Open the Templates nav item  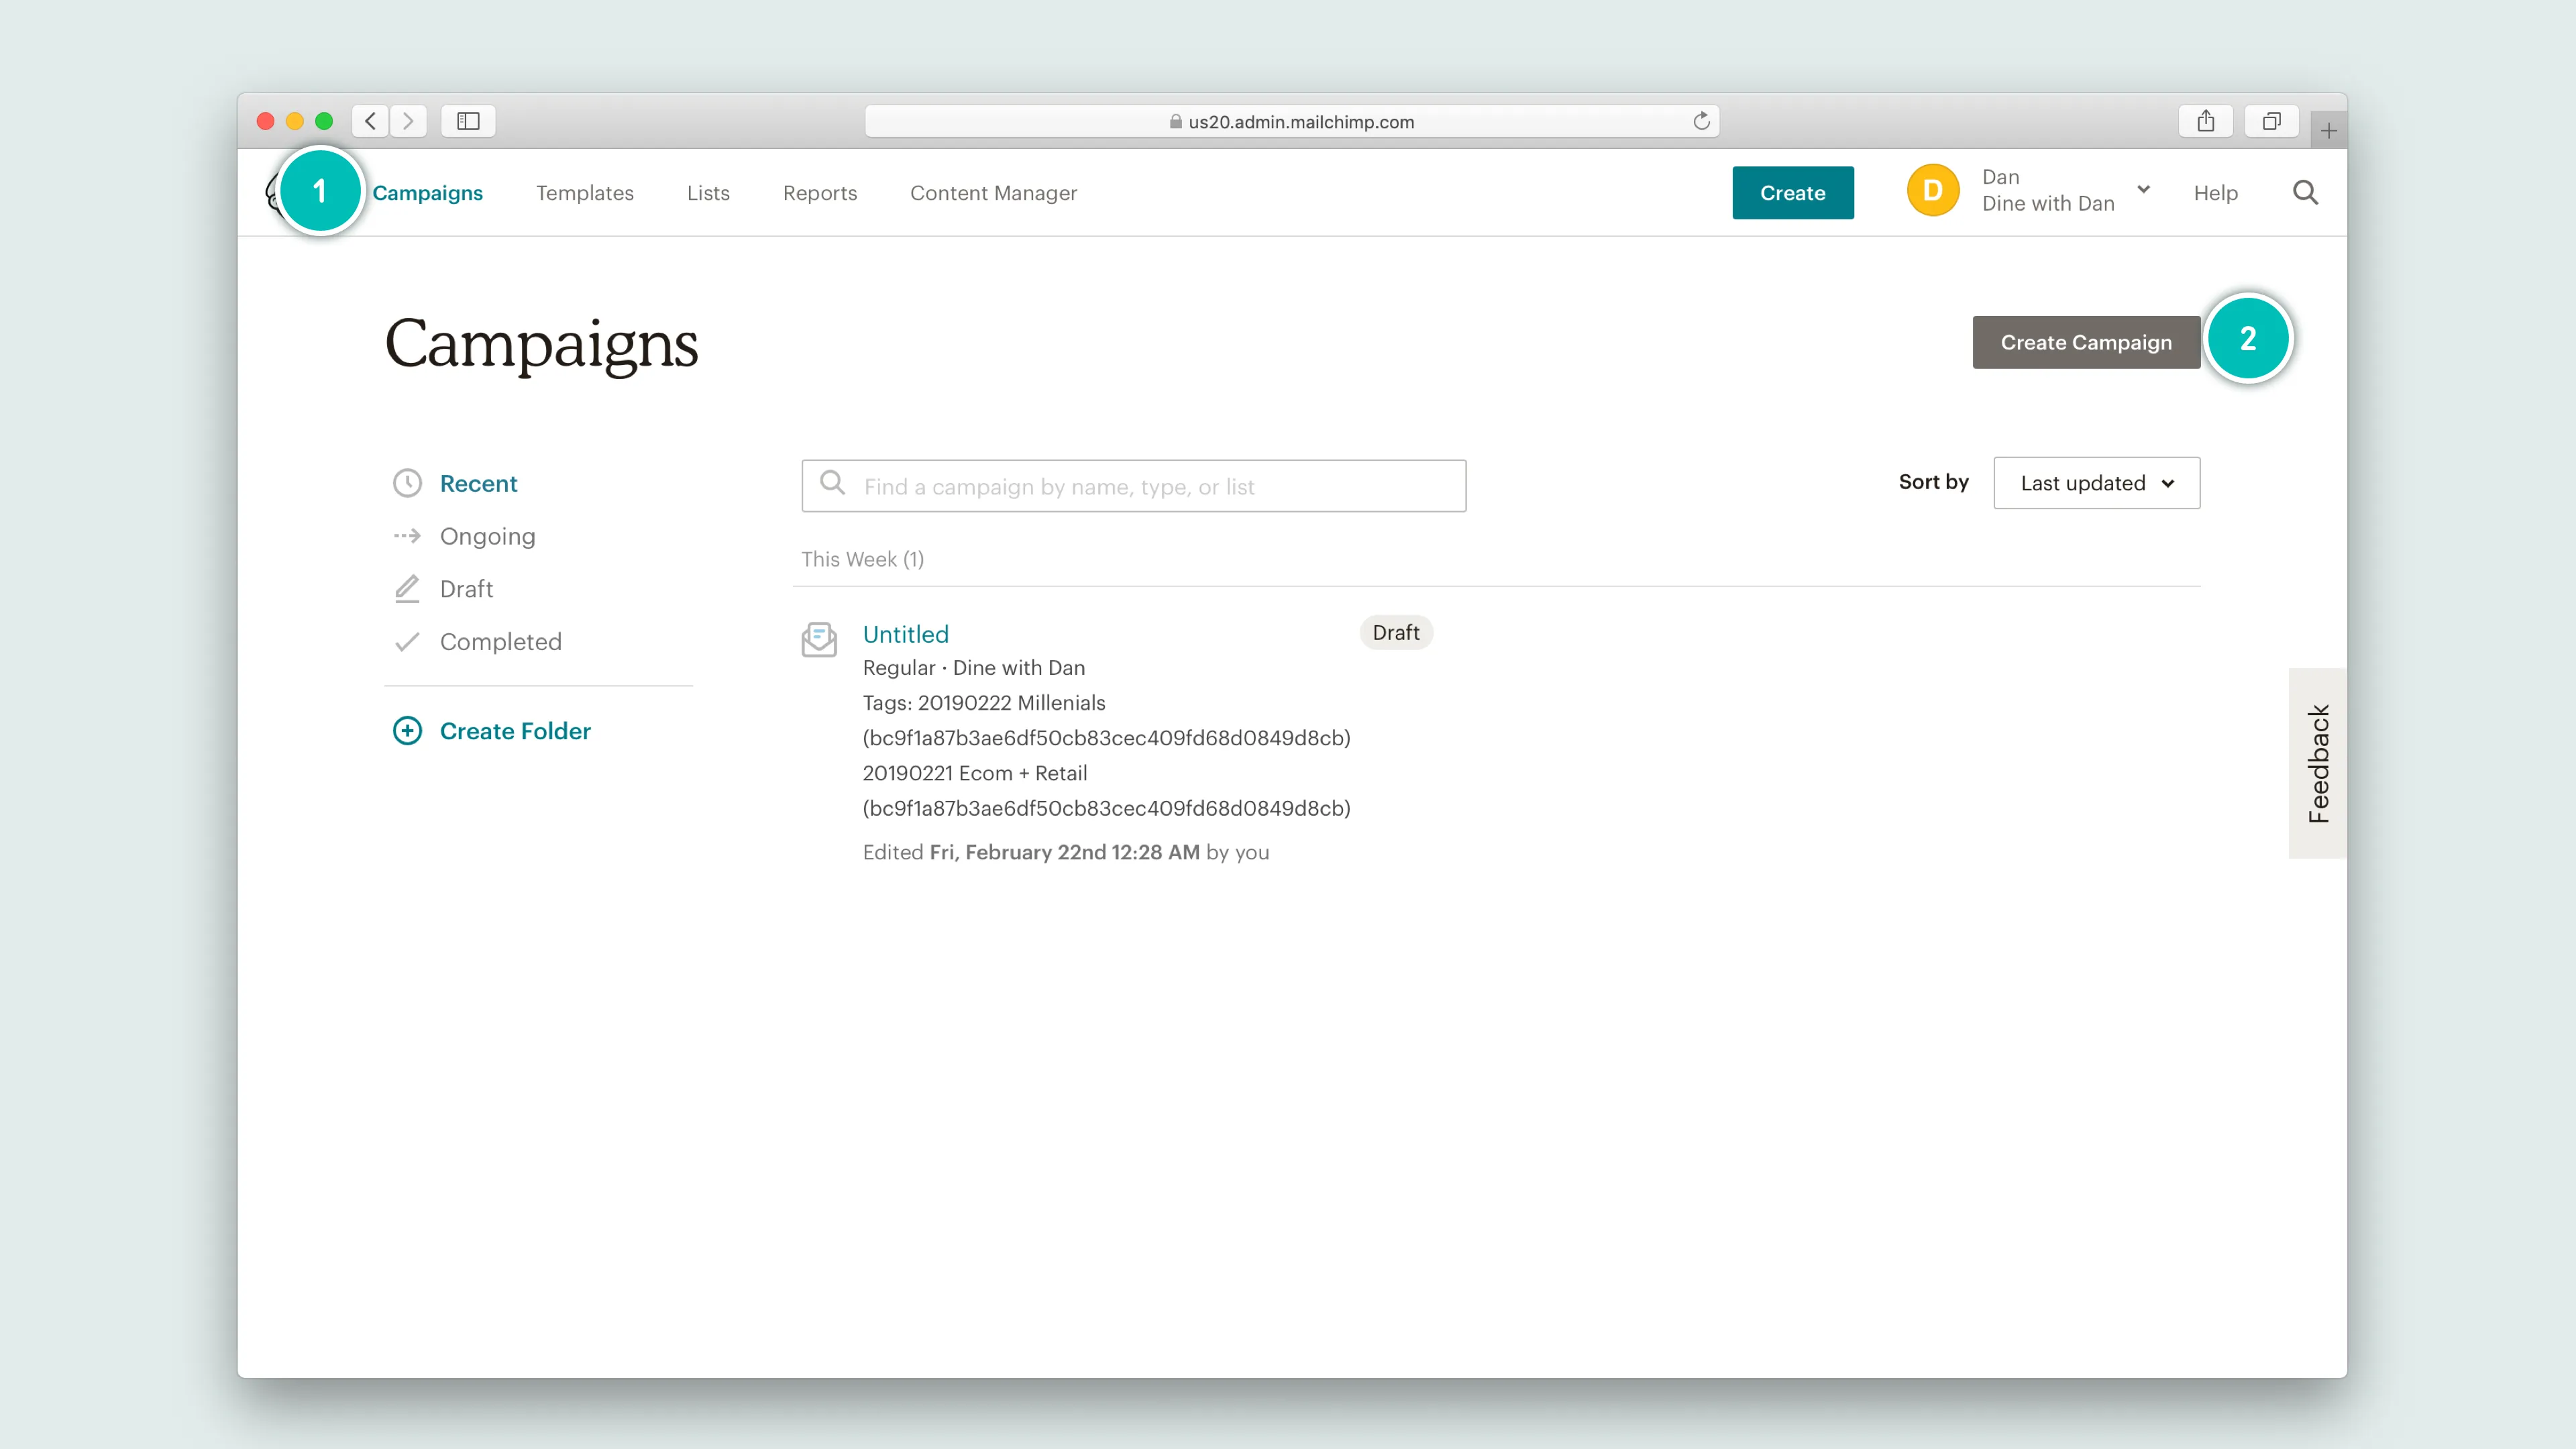click(584, 193)
